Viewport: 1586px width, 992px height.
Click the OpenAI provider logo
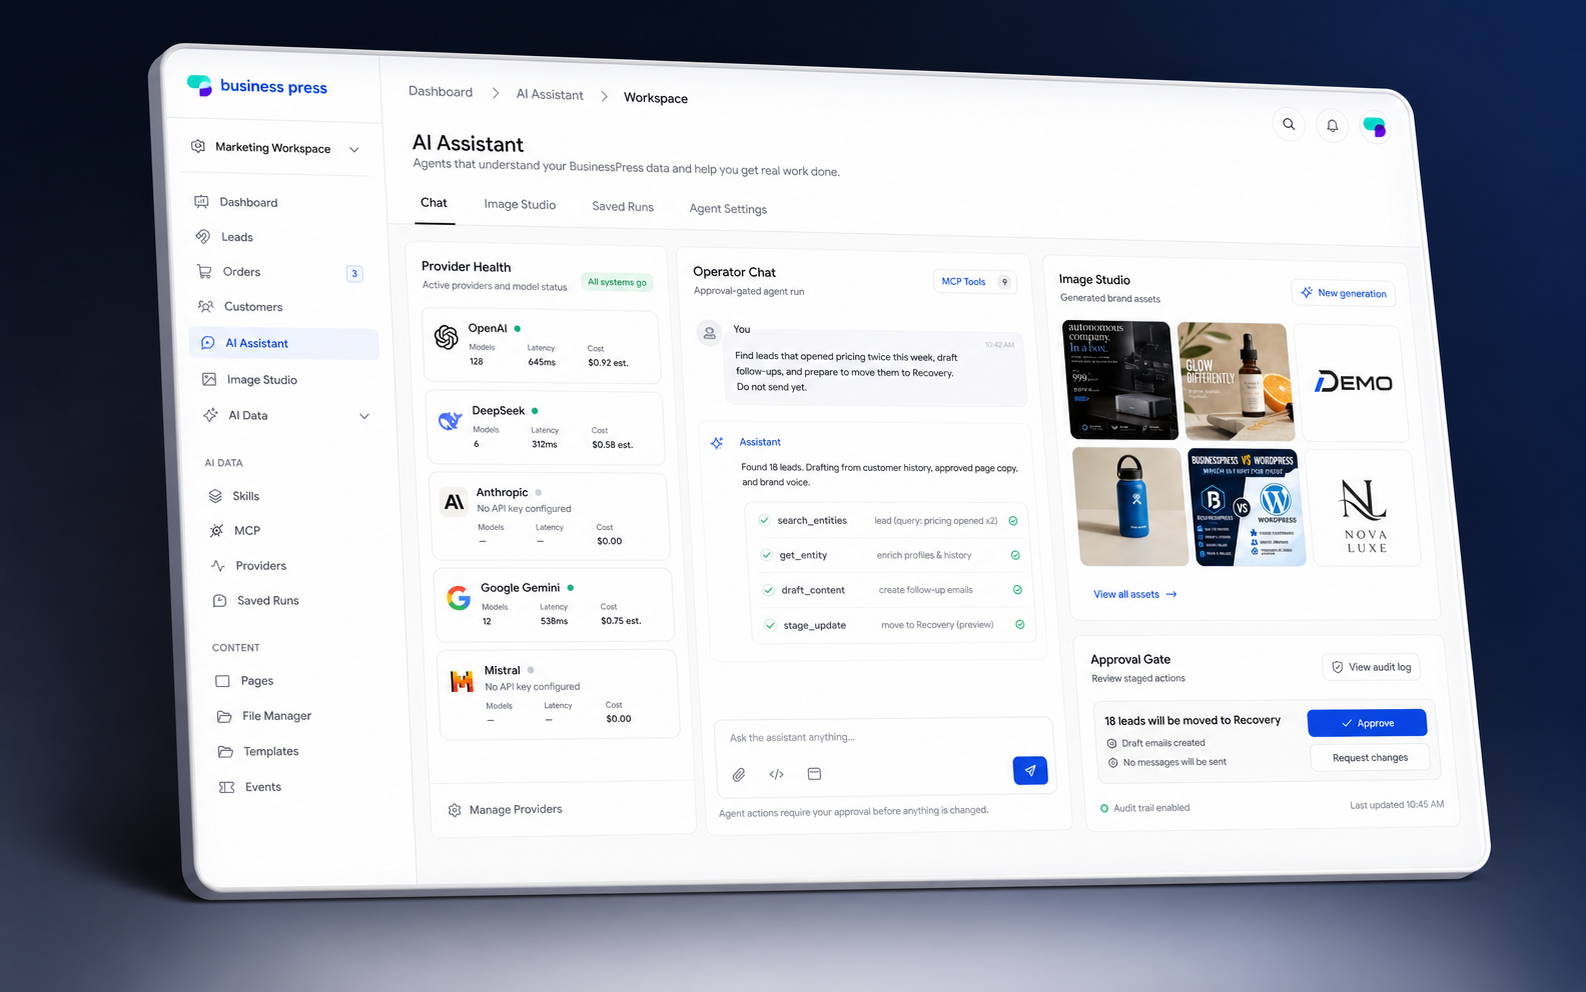pyautogui.click(x=446, y=337)
